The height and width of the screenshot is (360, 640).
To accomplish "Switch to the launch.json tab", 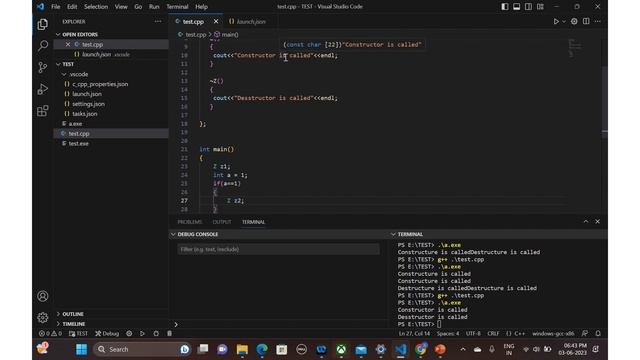I will point(247,22).
